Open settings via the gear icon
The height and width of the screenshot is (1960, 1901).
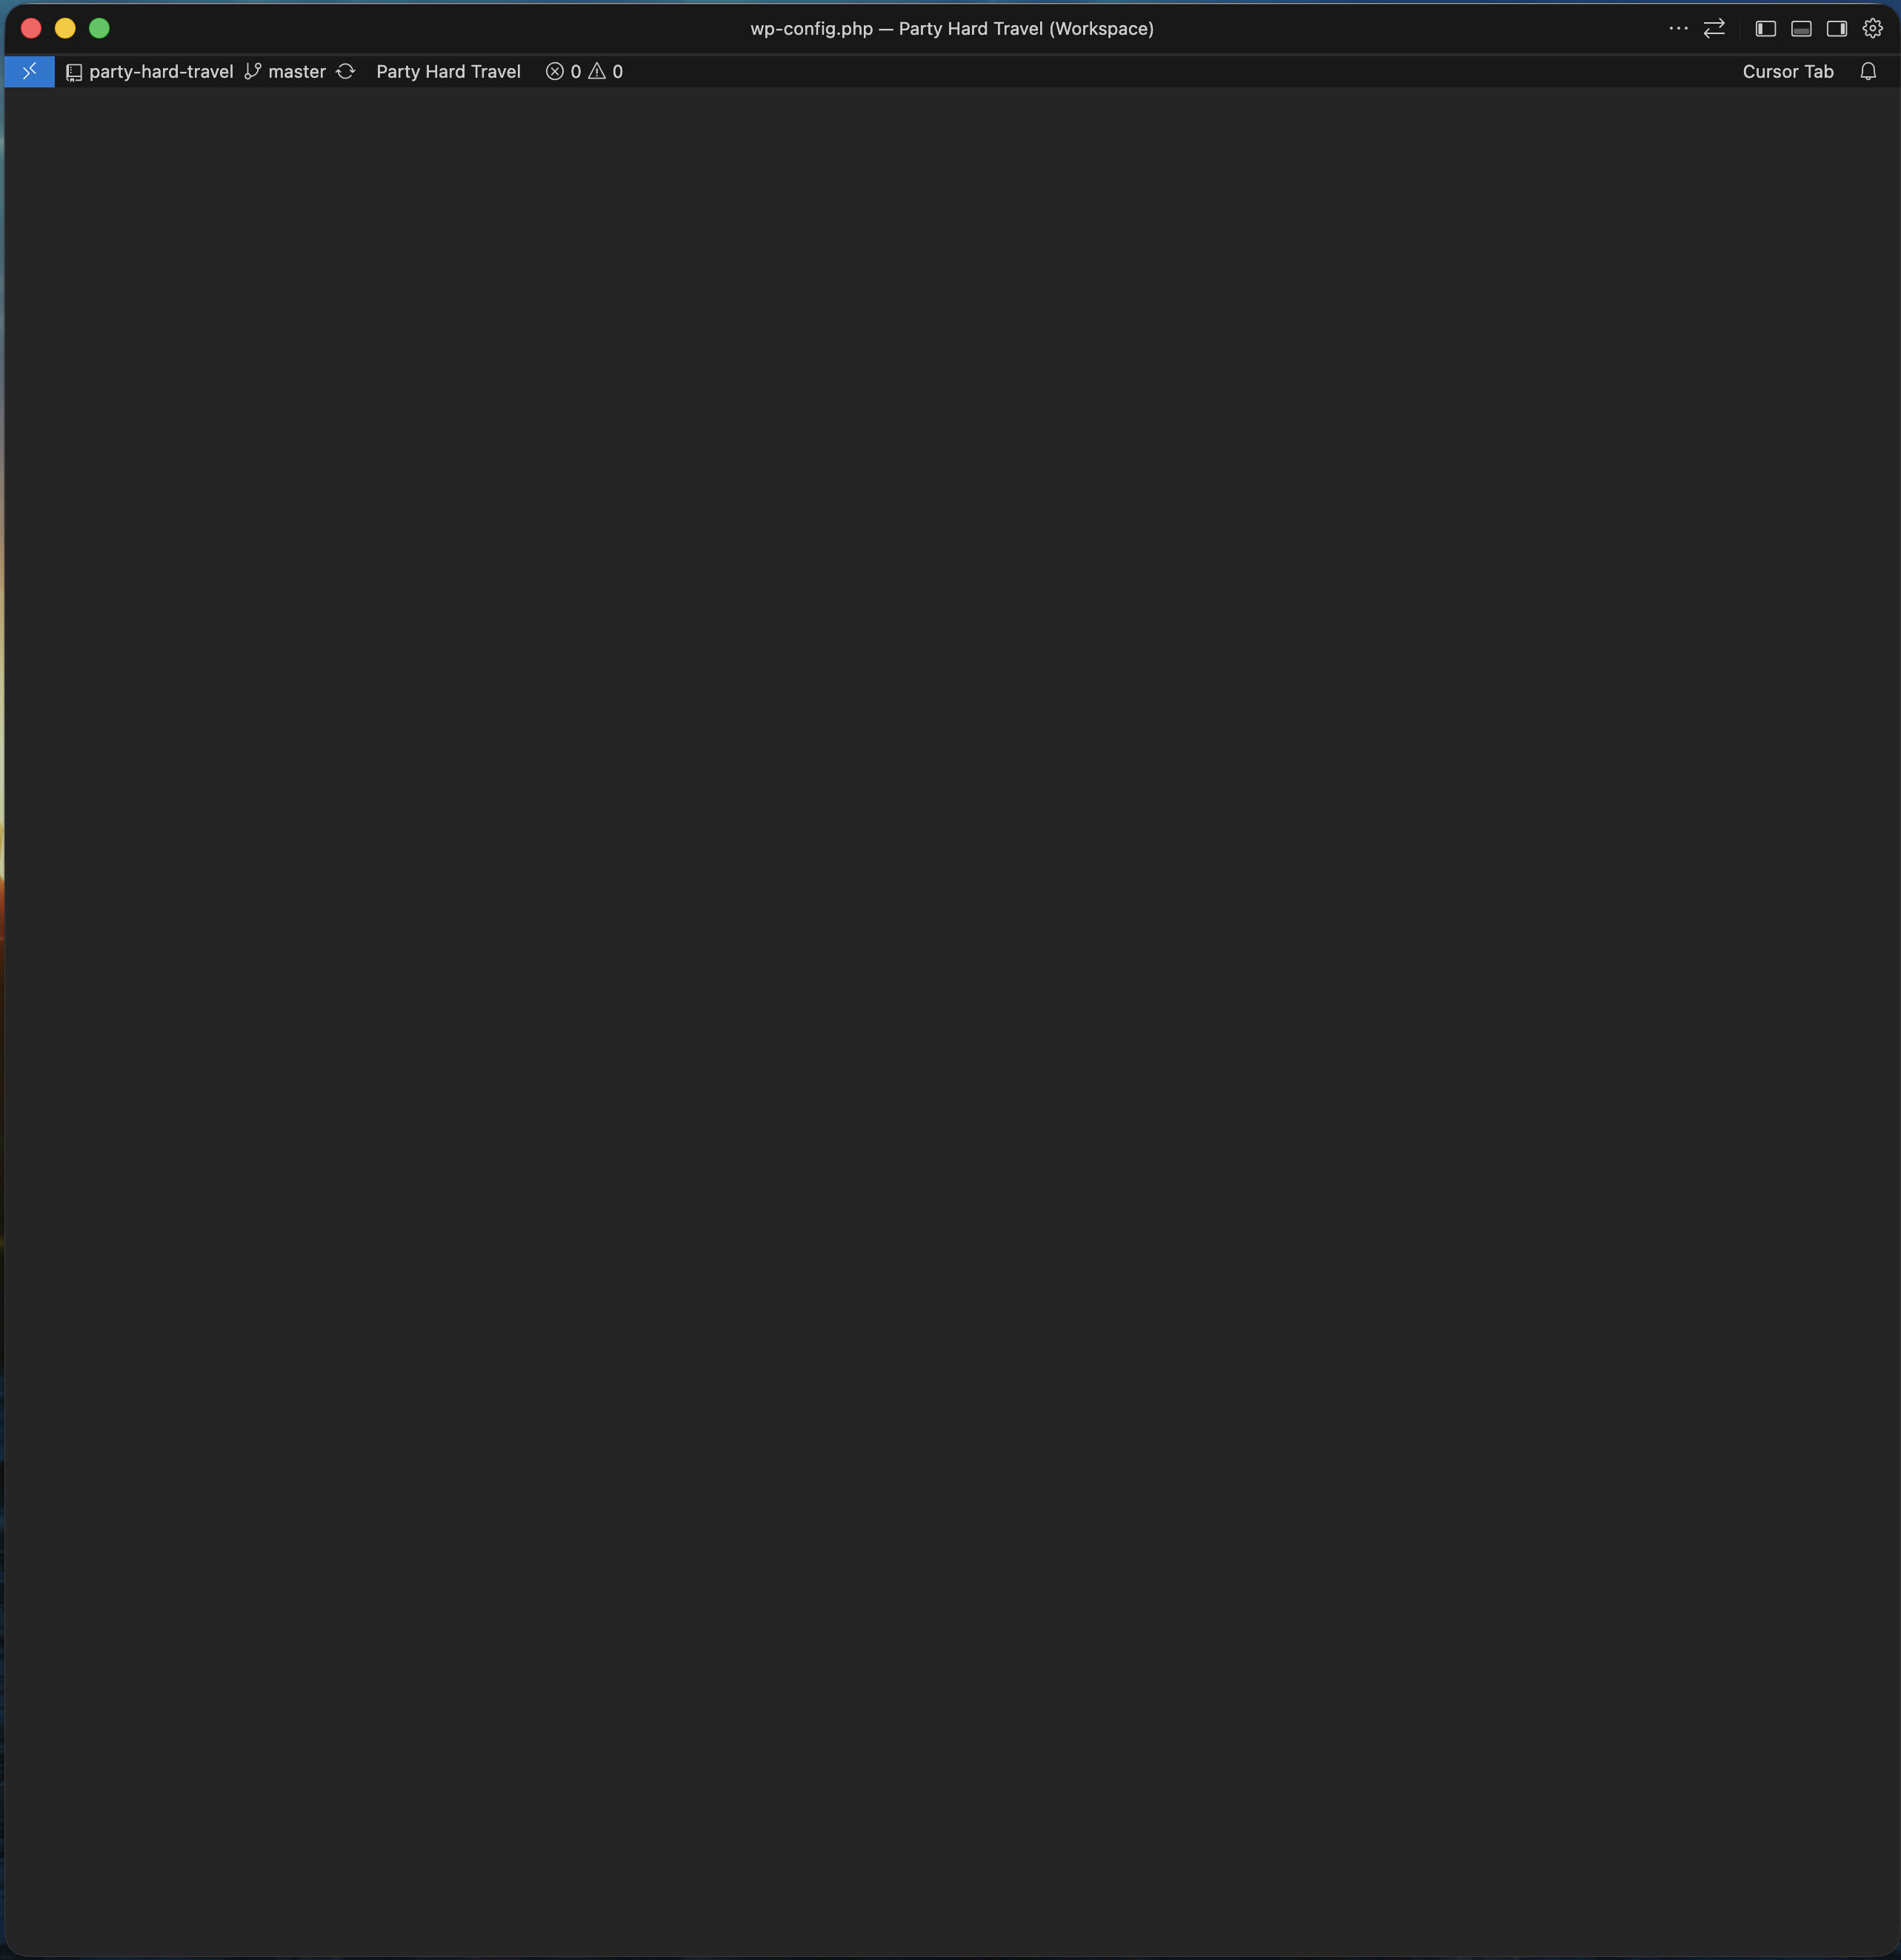pyautogui.click(x=1872, y=29)
